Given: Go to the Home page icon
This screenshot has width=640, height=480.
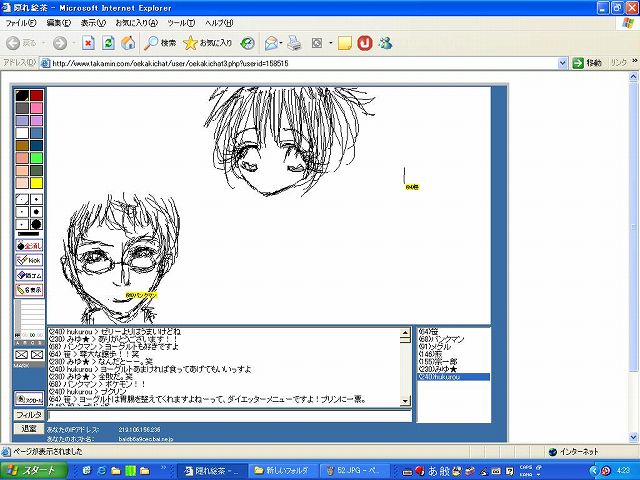Looking at the screenshot, I should (128, 43).
